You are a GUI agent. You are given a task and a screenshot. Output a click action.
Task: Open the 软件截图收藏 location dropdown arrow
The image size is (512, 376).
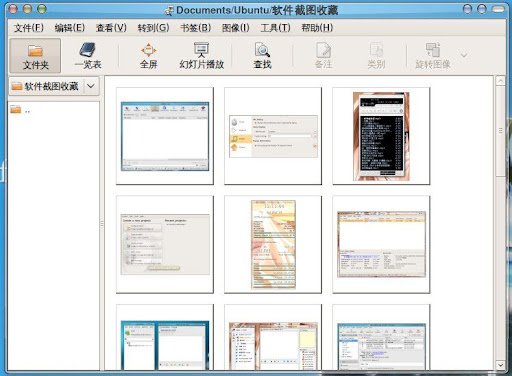[91, 86]
